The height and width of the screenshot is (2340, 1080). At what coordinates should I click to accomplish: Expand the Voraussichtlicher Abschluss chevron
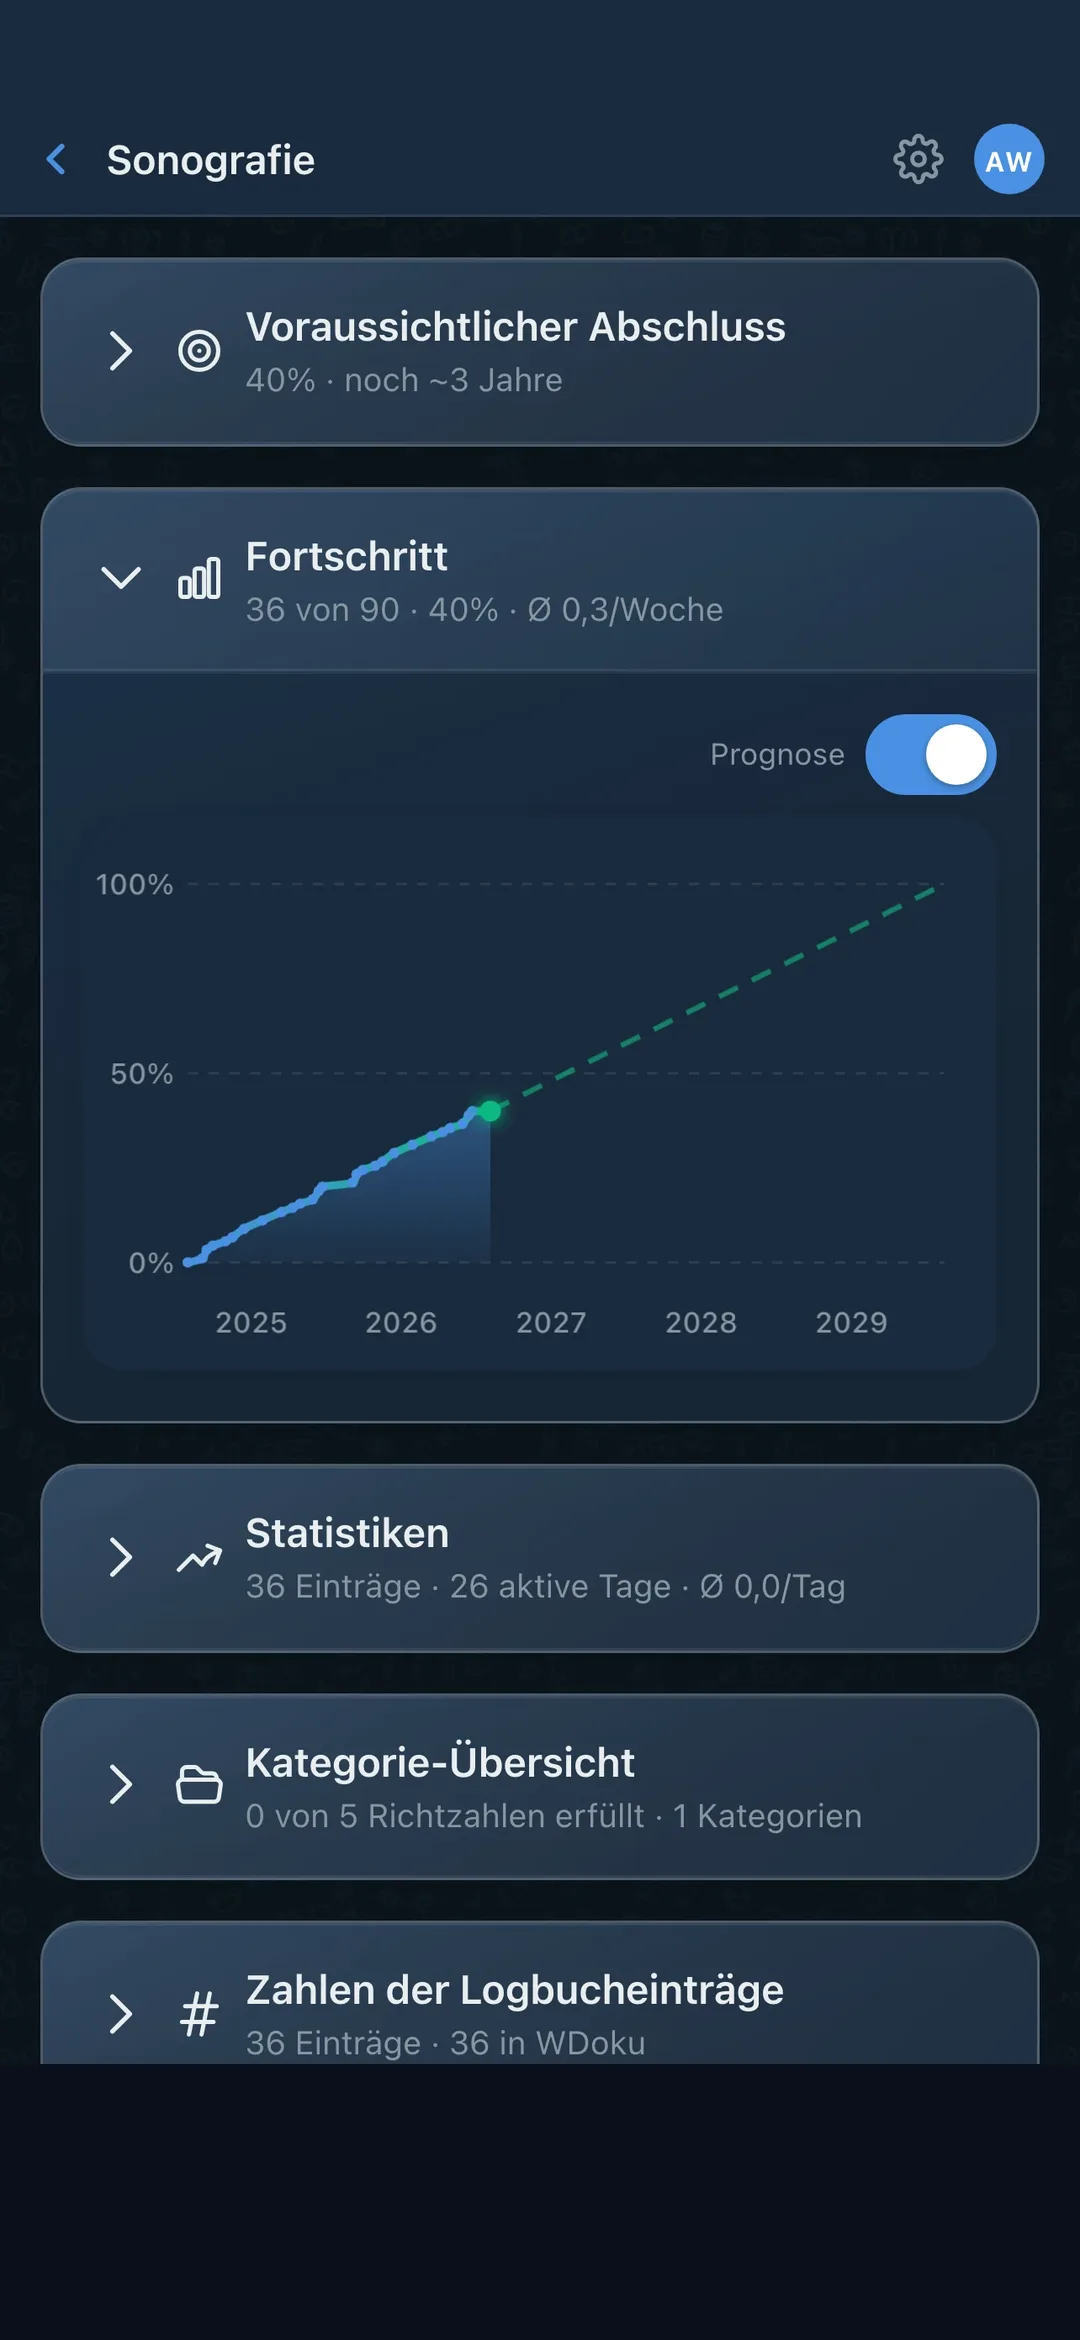121,351
